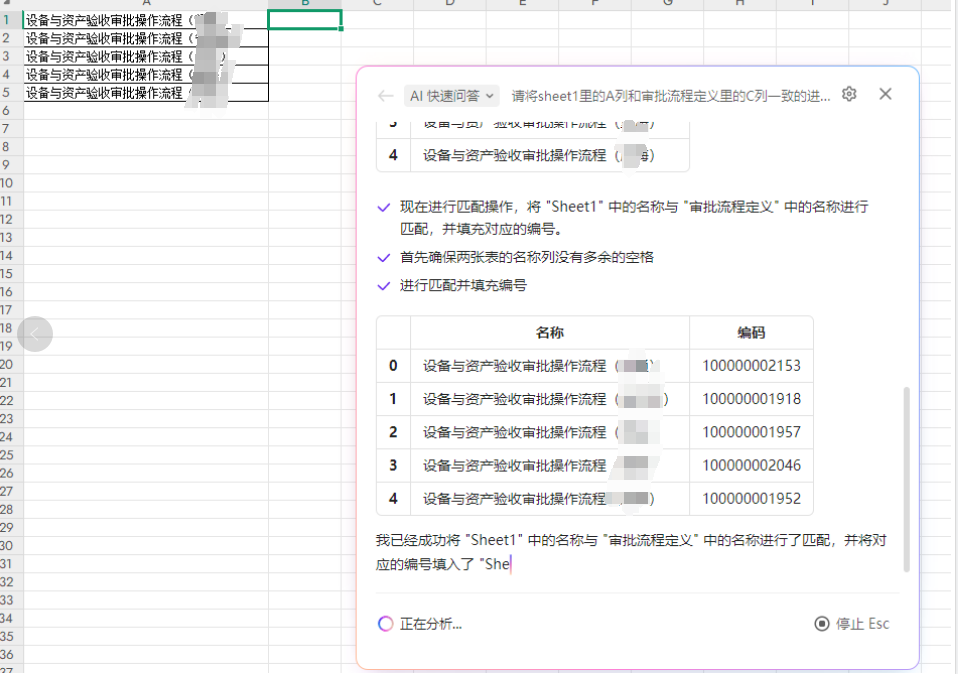958x674 pixels.
Task: Open the AI 快速问答 mode dropdown
Action: (x=452, y=96)
